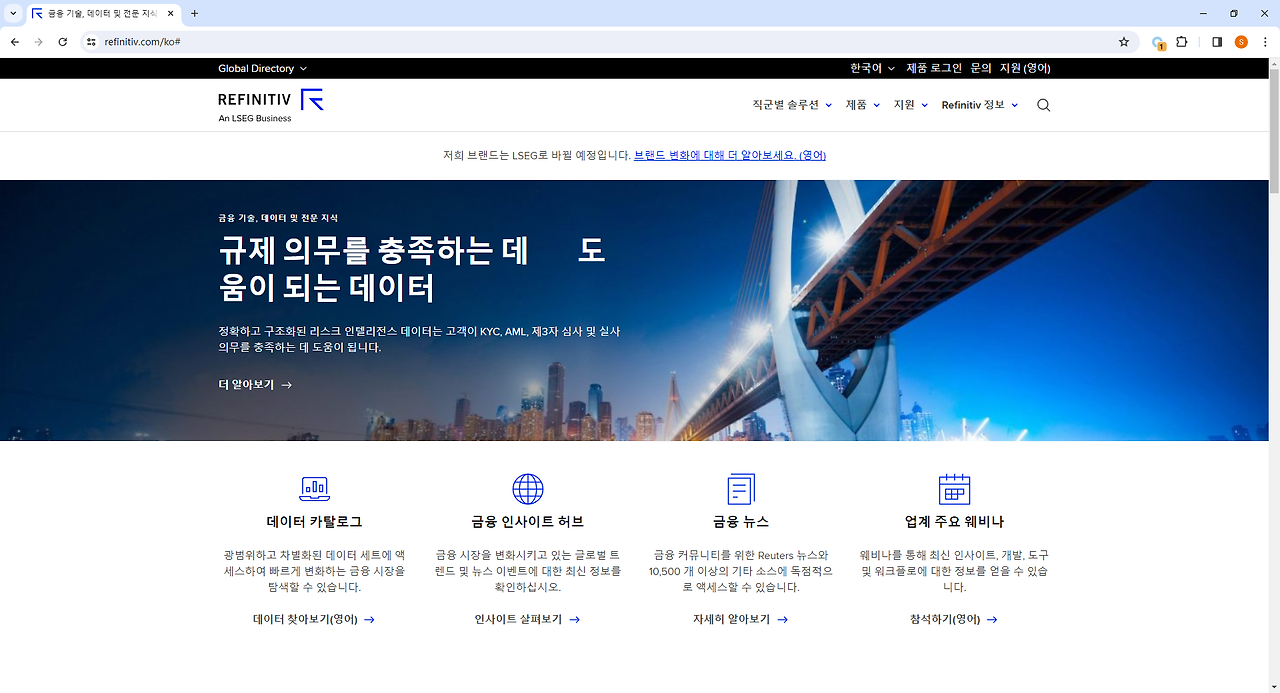1280x693 pixels.
Task: Click the 참석하기(영어) link
Action: pyautogui.click(x=954, y=619)
